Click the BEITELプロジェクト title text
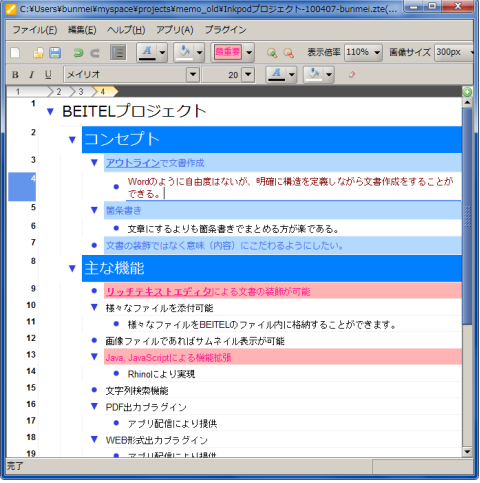This screenshot has width=480, height=483. (134, 111)
